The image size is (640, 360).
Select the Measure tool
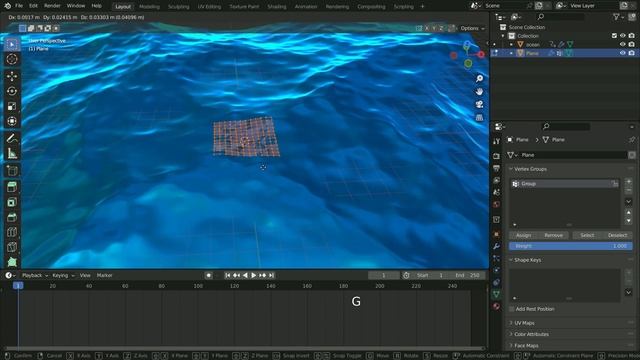(12, 153)
